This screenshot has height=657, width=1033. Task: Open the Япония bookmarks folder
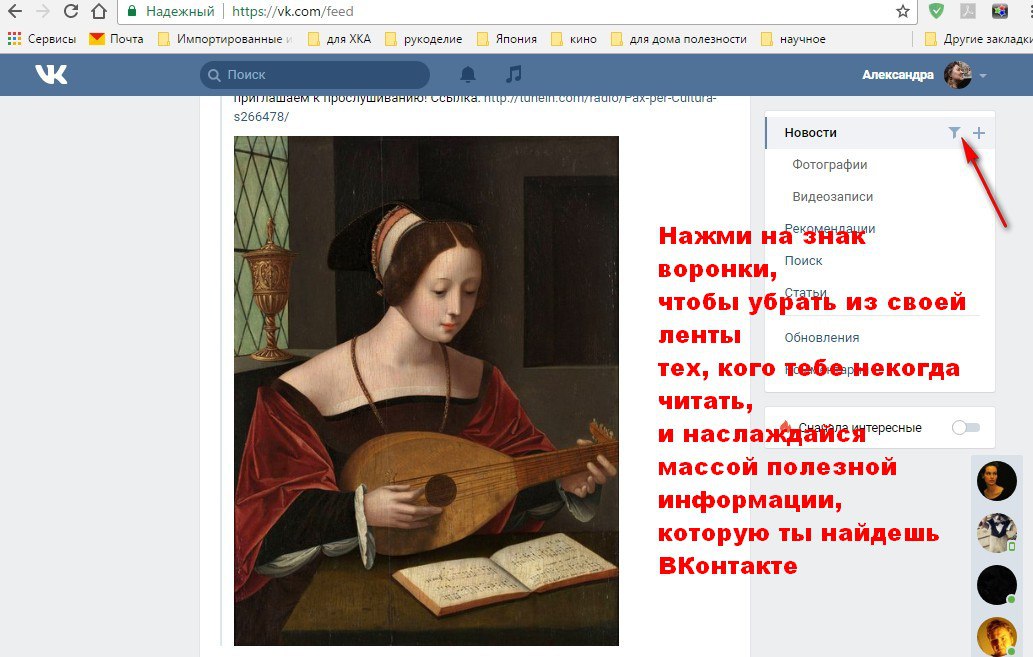pos(507,39)
